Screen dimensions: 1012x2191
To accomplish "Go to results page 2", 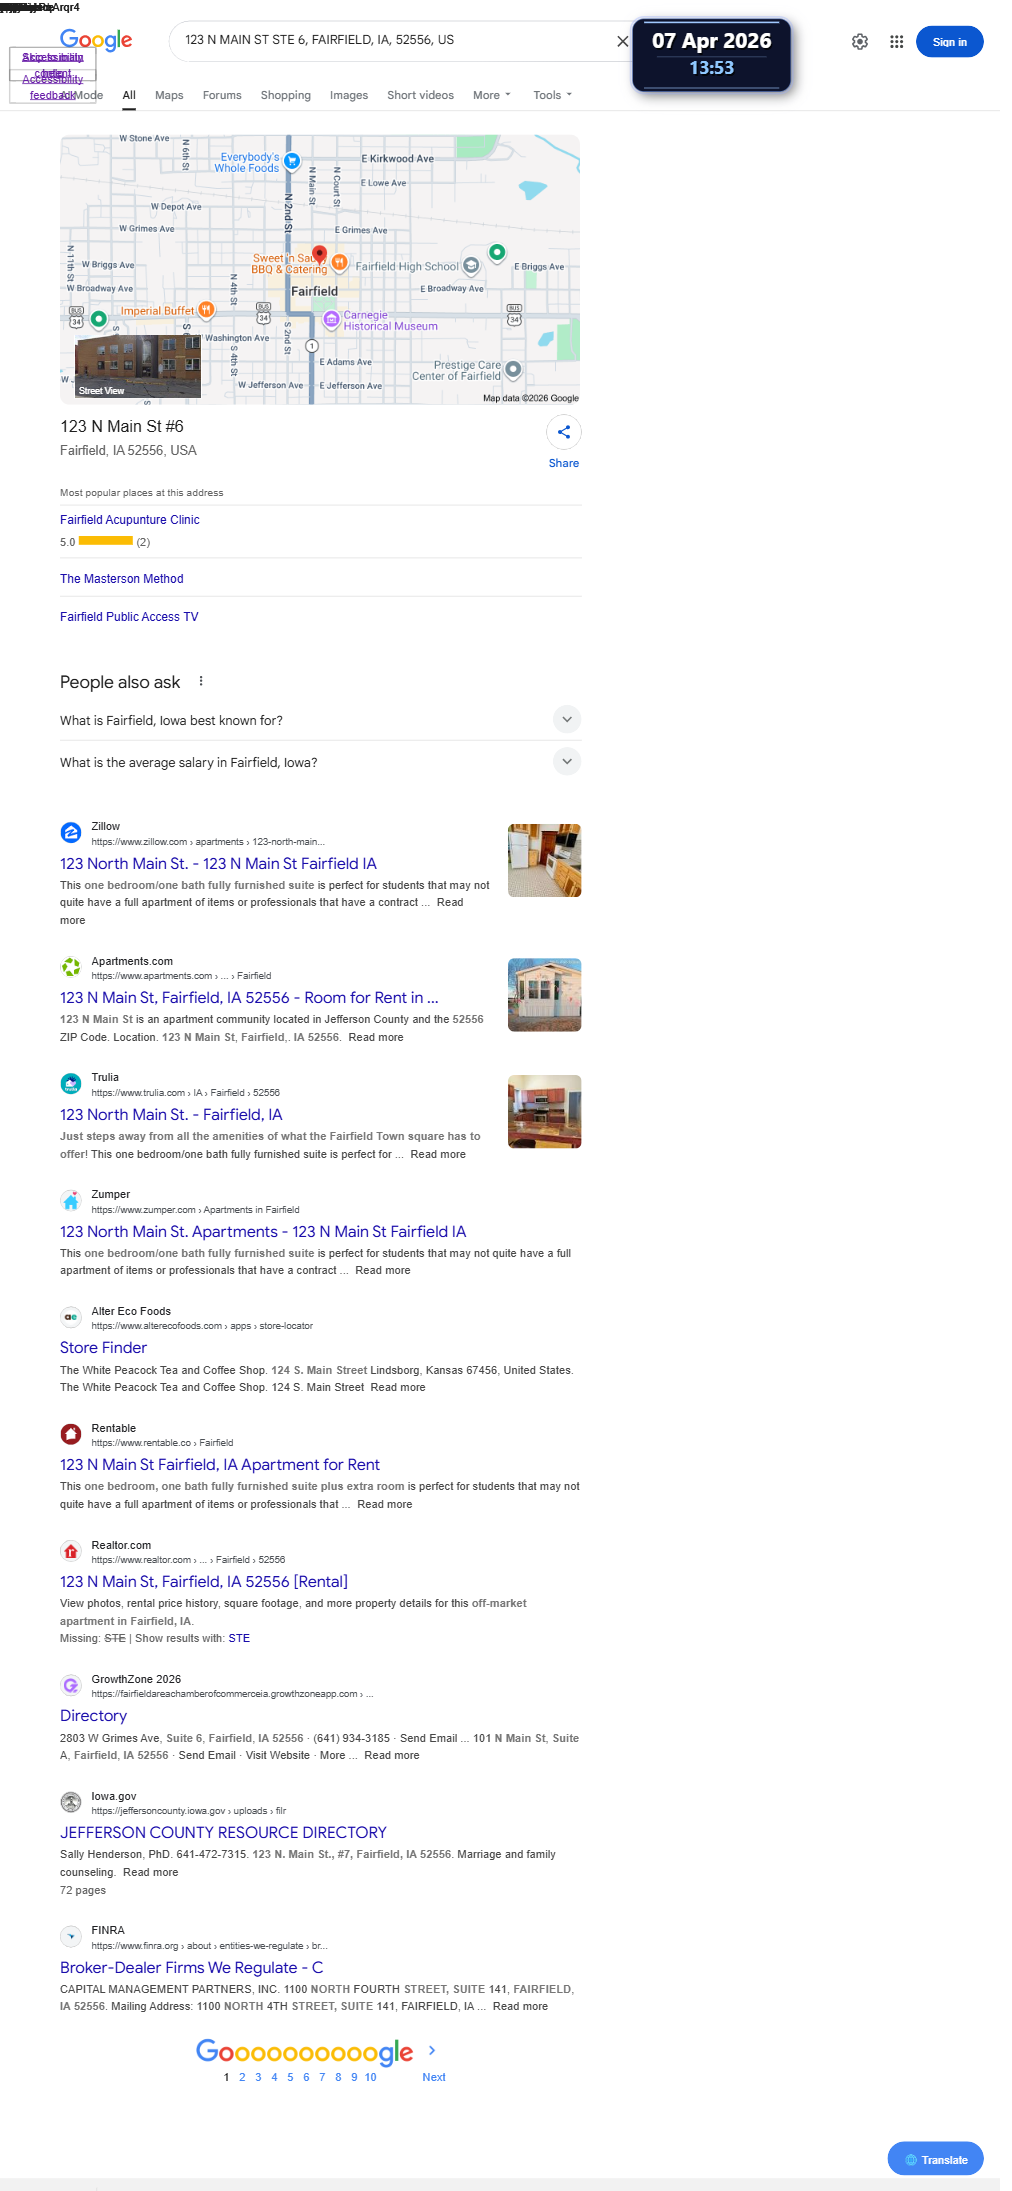I will pyautogui.click(x=242, y=2077).
